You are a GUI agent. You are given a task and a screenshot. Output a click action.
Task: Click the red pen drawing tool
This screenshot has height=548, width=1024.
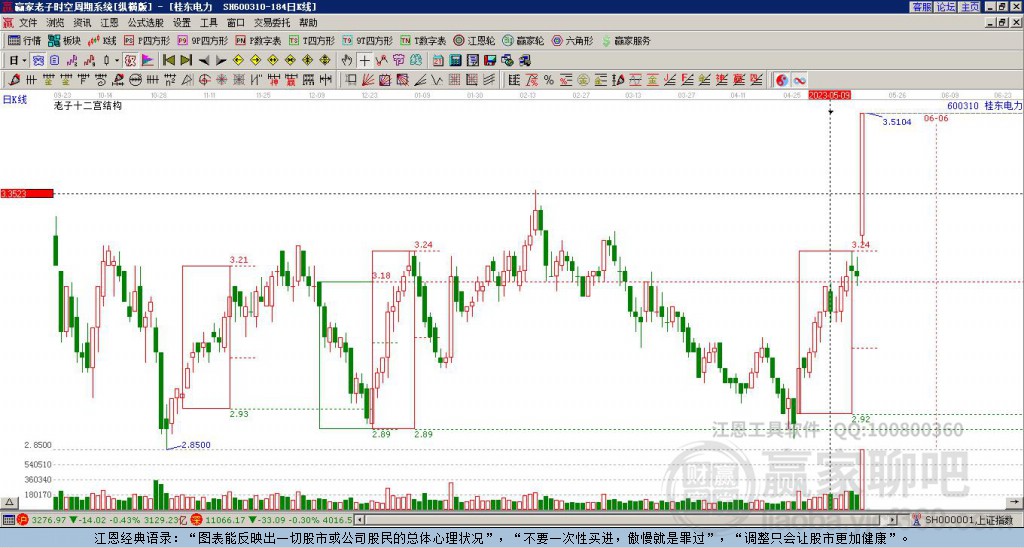coord(14,80)
